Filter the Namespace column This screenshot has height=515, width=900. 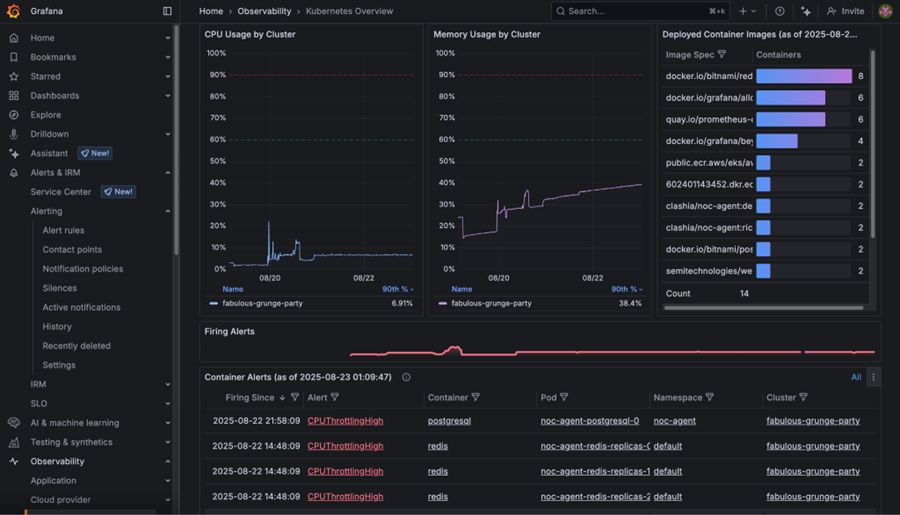click(x=709, y=397)
